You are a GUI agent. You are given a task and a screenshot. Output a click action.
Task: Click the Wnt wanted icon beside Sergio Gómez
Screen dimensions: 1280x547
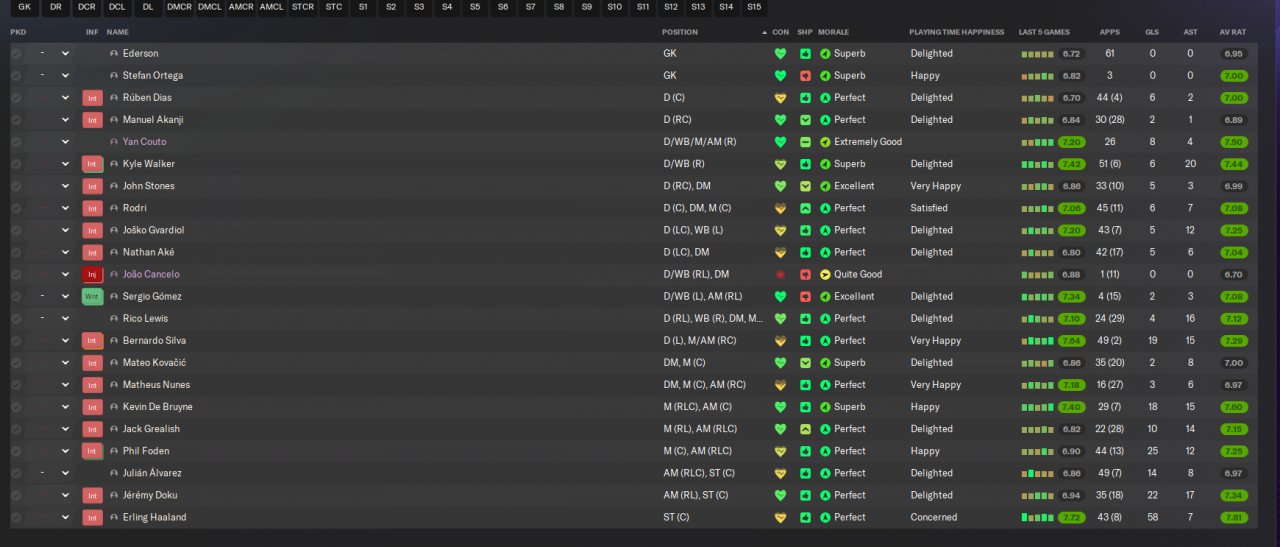[92, 296]
